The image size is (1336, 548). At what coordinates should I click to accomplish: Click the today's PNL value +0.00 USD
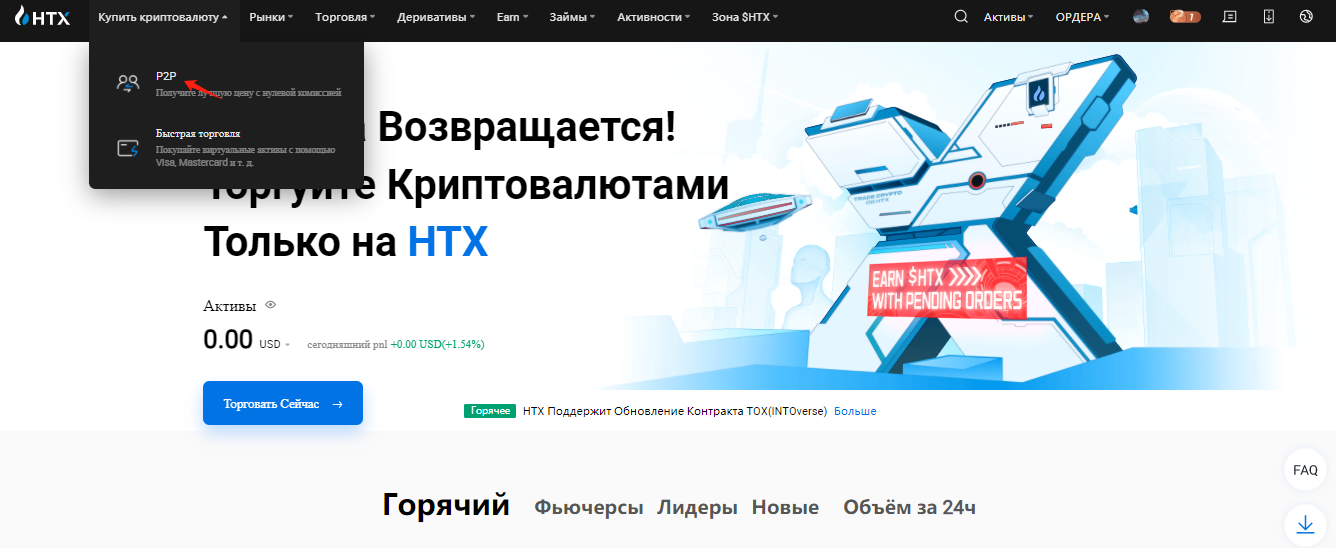click(437, 344)
